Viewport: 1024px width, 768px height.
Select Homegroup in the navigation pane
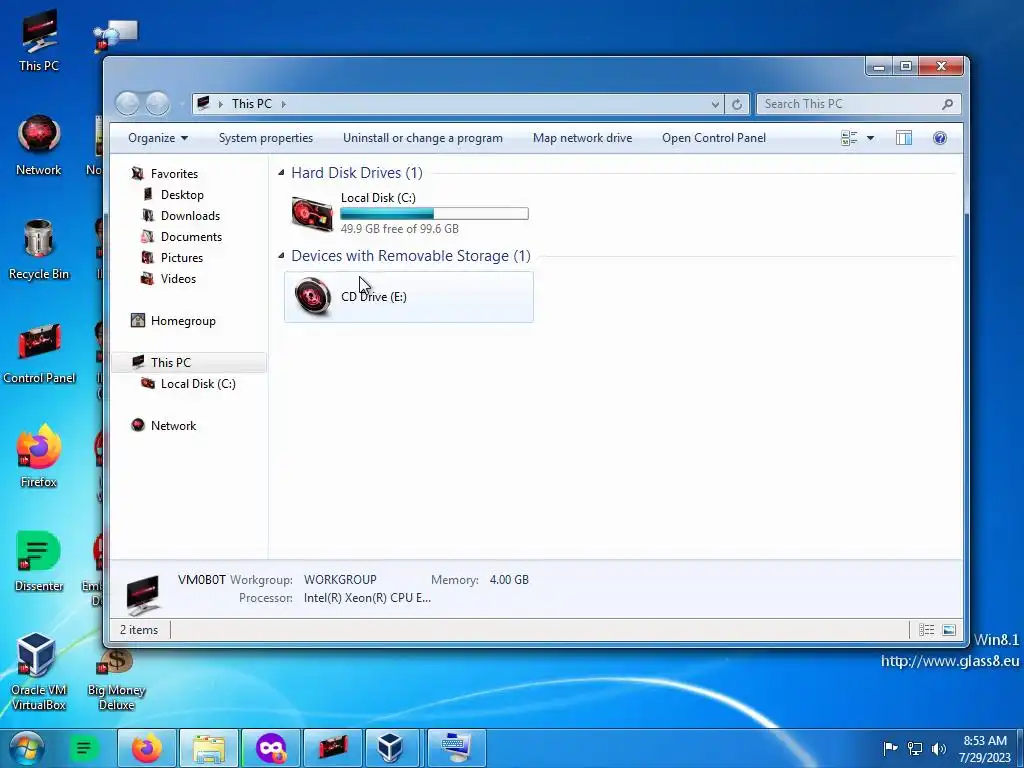(x=183, y=321)
